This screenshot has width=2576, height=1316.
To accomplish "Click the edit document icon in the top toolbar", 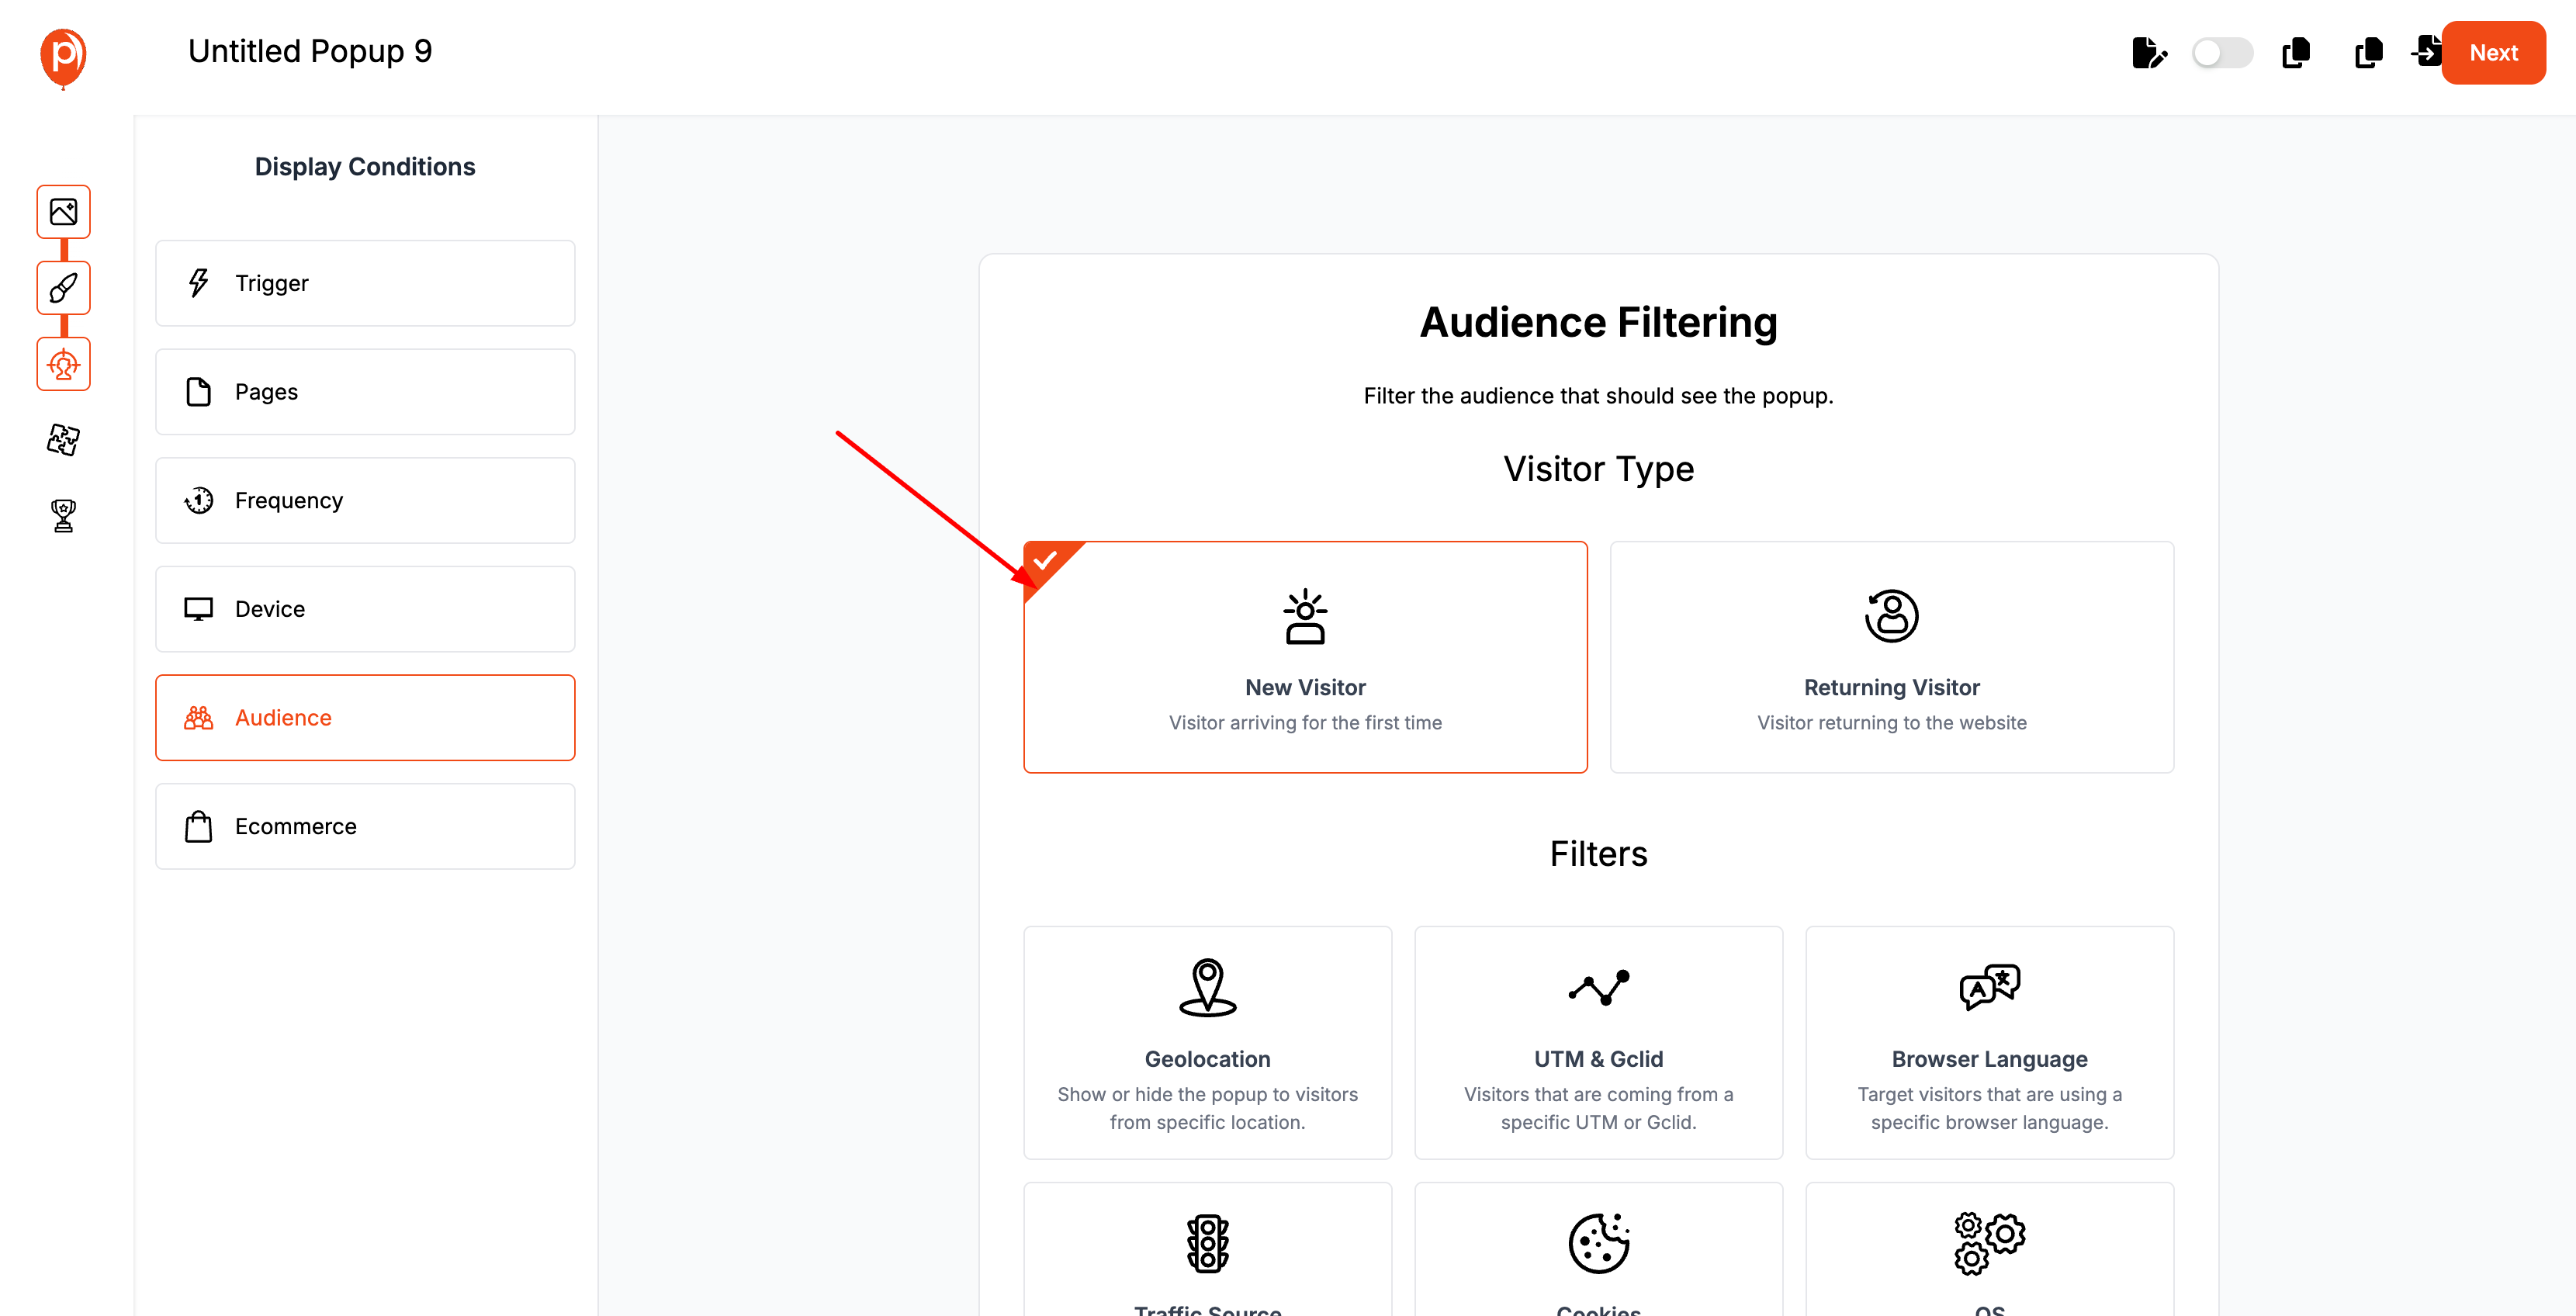I will 2148,53.
